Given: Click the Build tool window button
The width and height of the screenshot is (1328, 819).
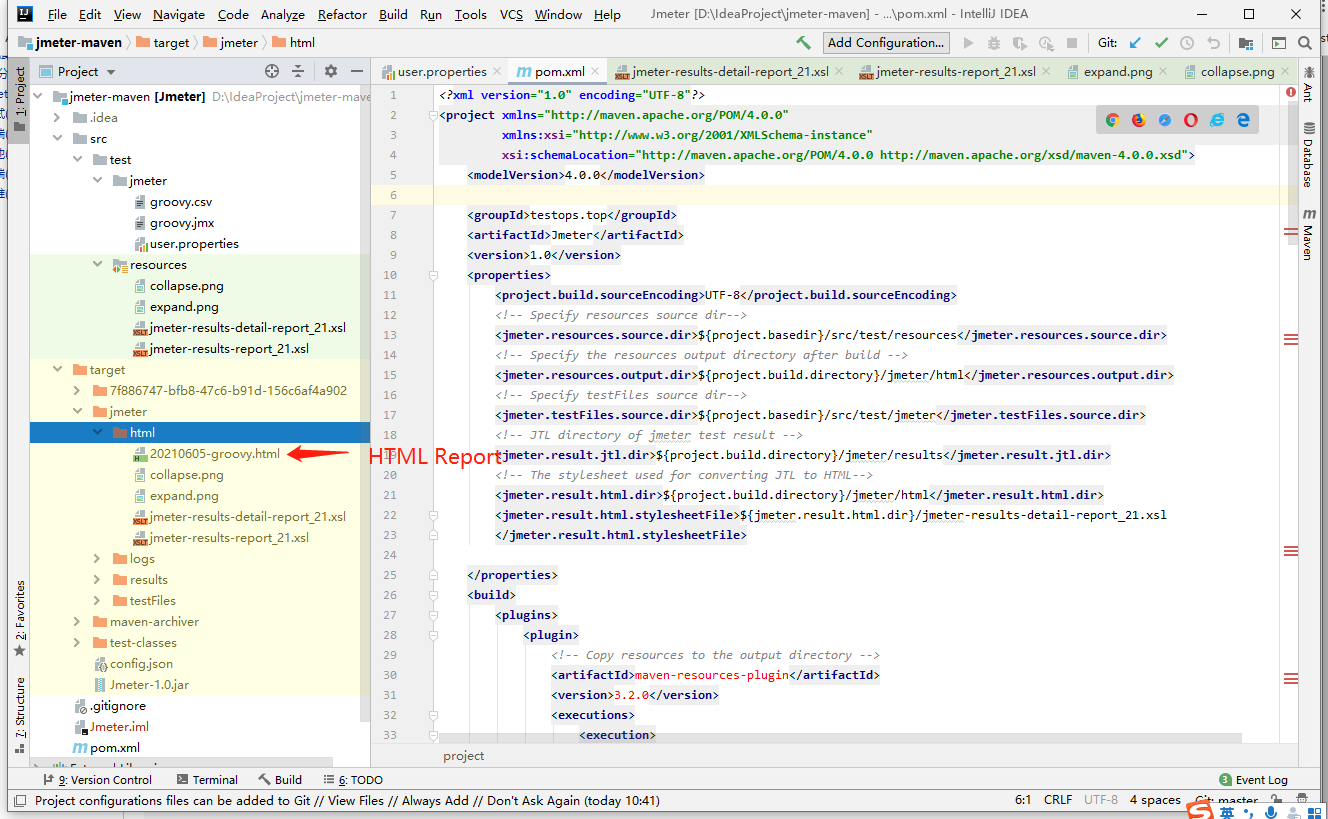Looking at the screenshot, I should coord(280,780).
